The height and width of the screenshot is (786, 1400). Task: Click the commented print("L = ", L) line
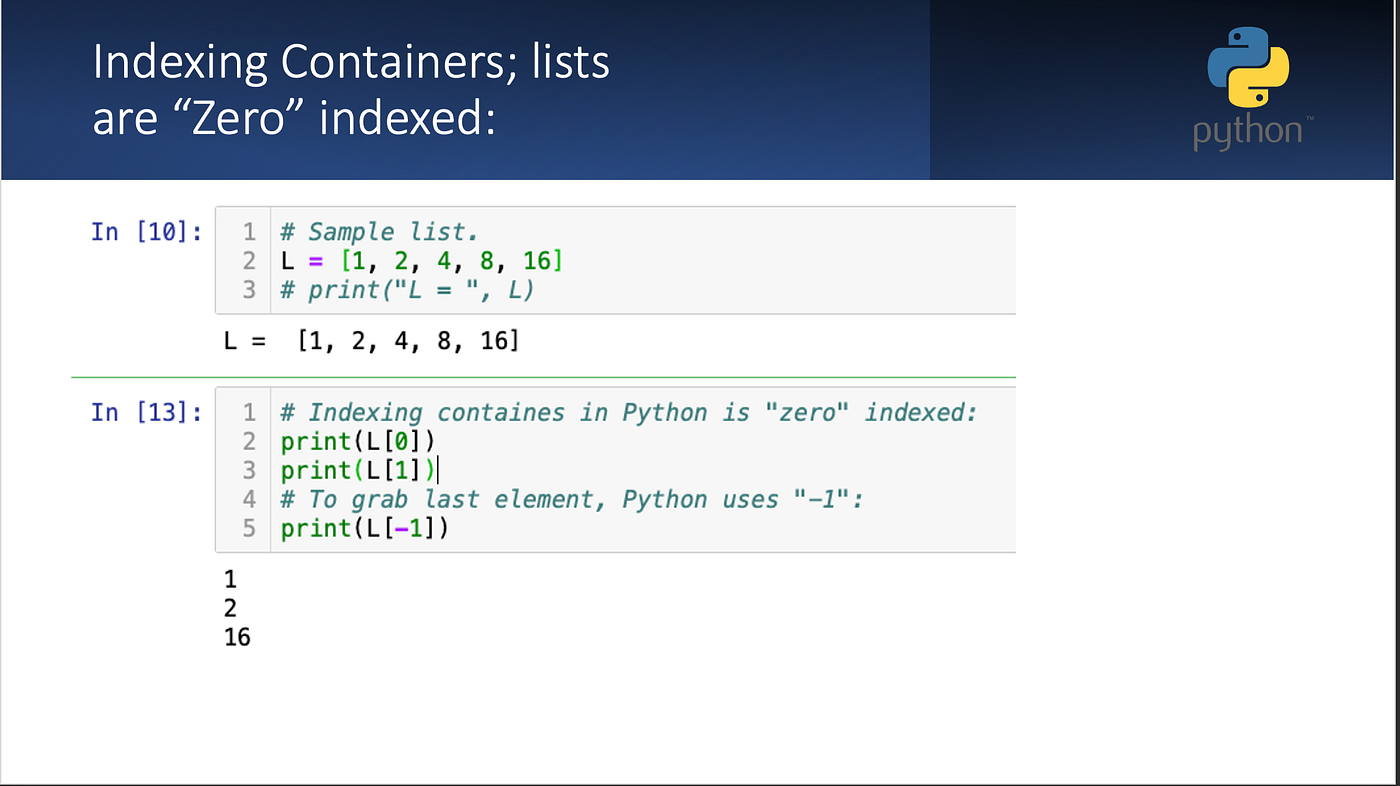[406, 290]
